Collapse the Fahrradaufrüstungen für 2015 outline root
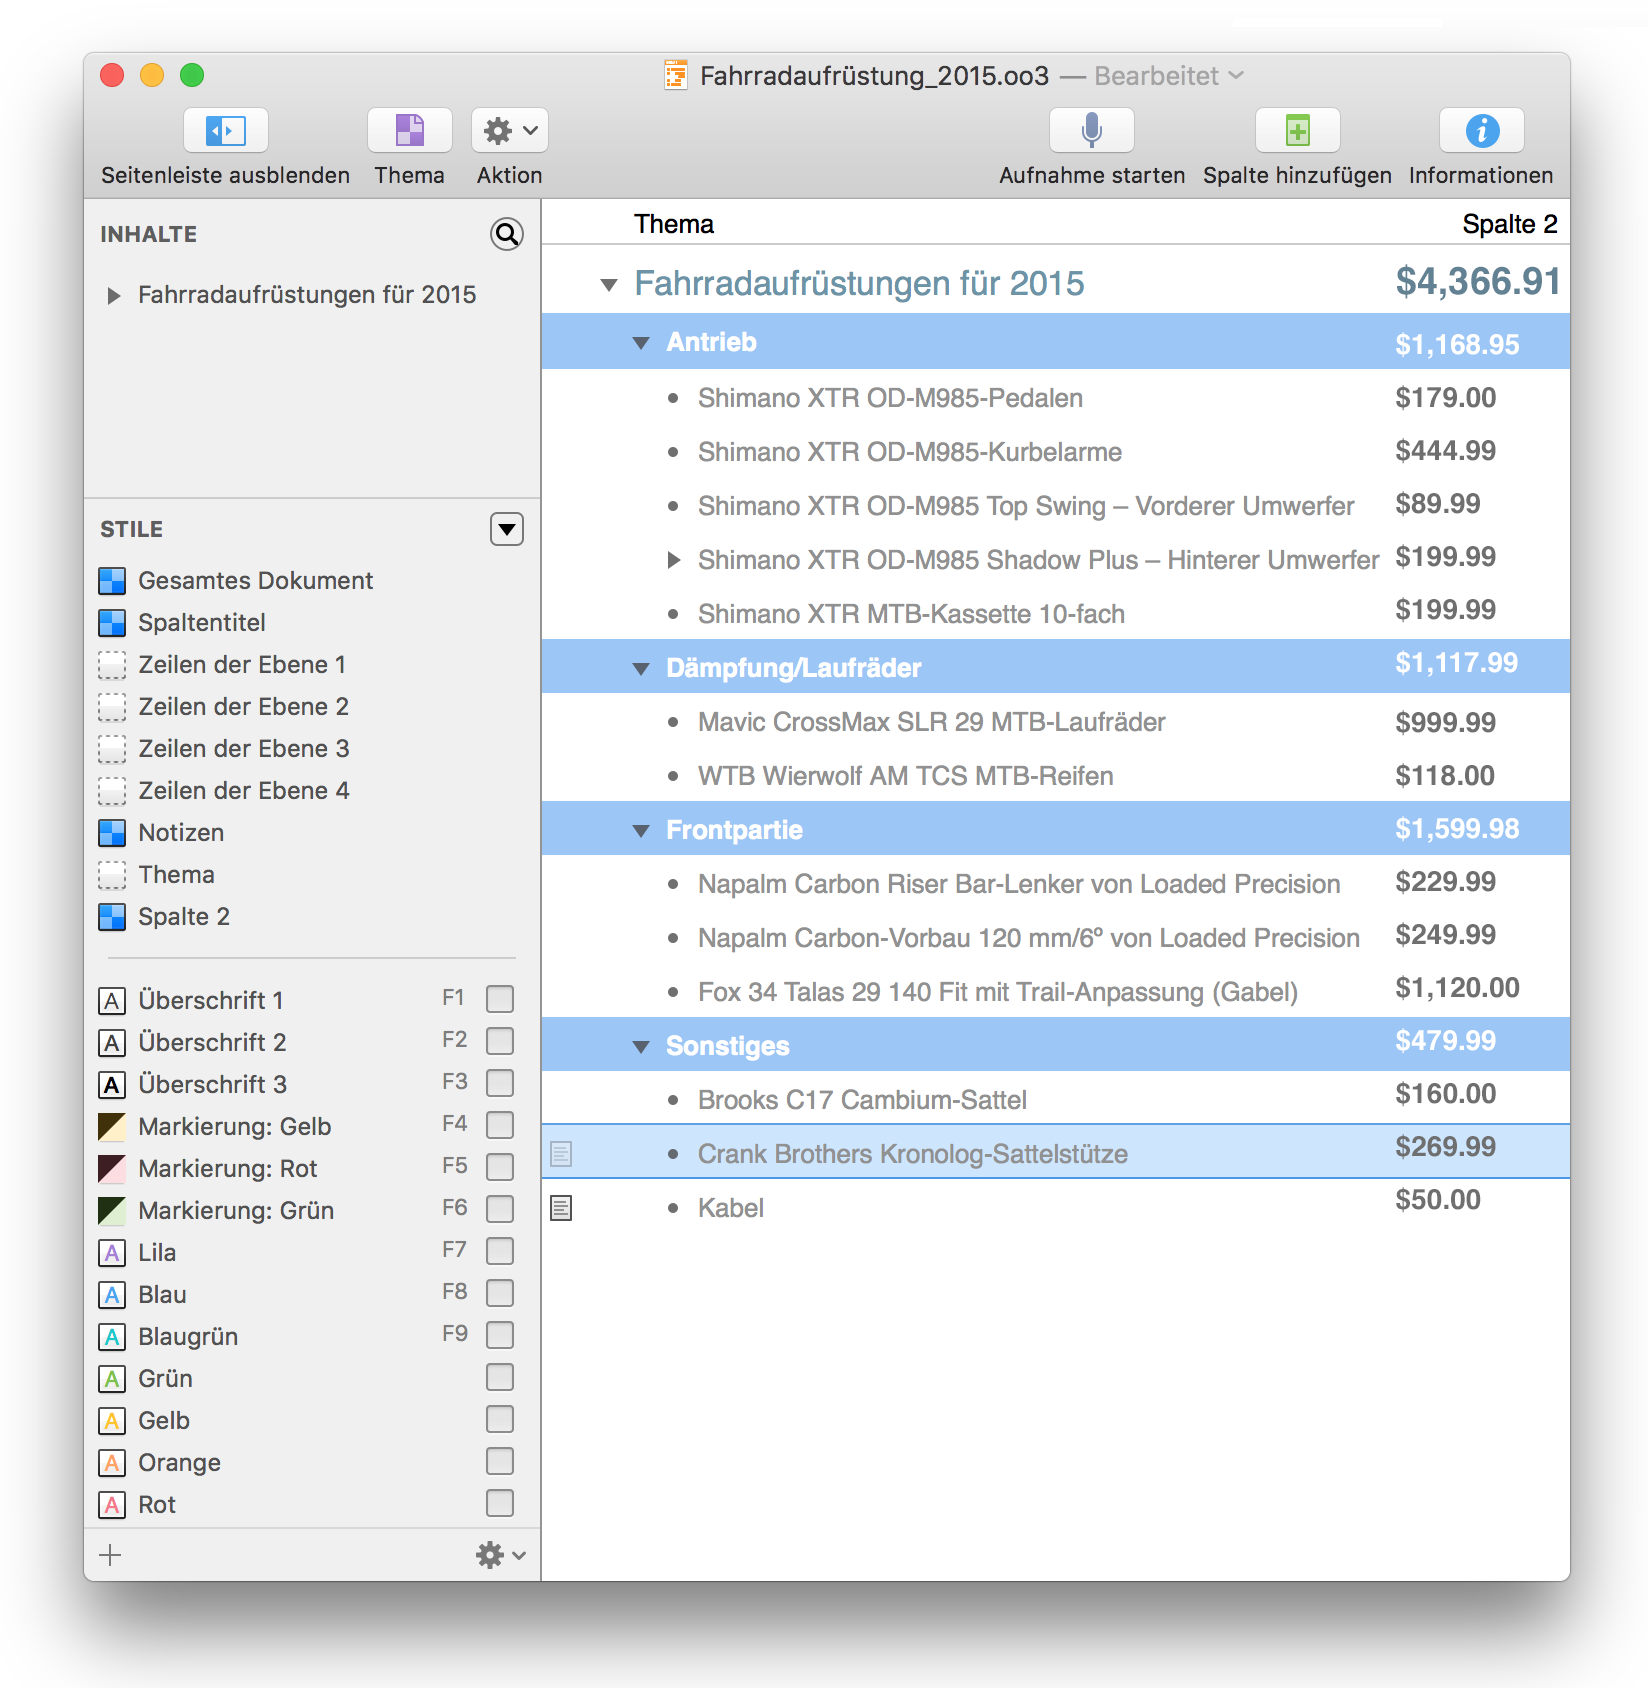 click(x=608, y=285)
